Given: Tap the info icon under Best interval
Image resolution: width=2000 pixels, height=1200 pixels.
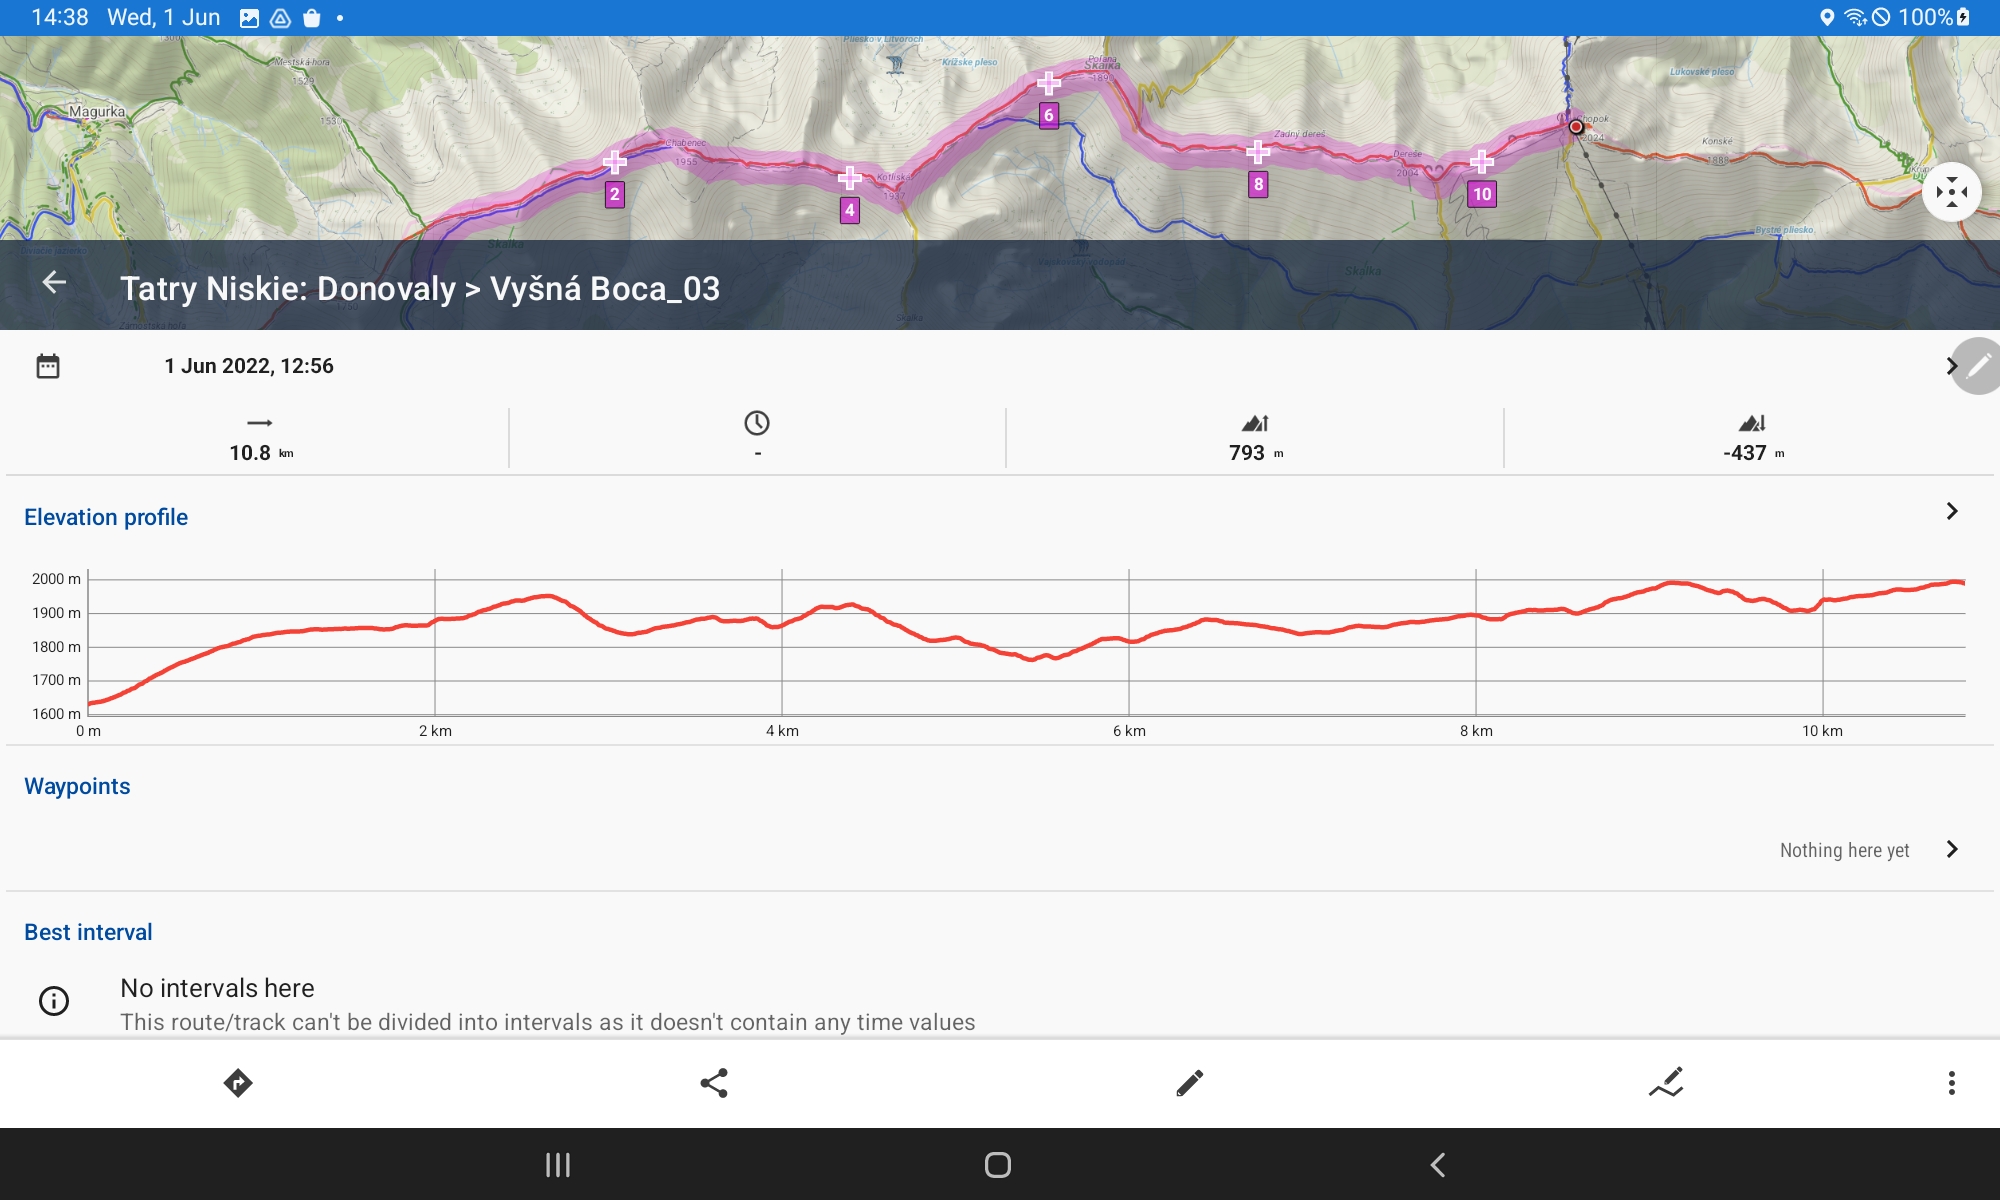Looking at the screenshot, I should 54,1001.
